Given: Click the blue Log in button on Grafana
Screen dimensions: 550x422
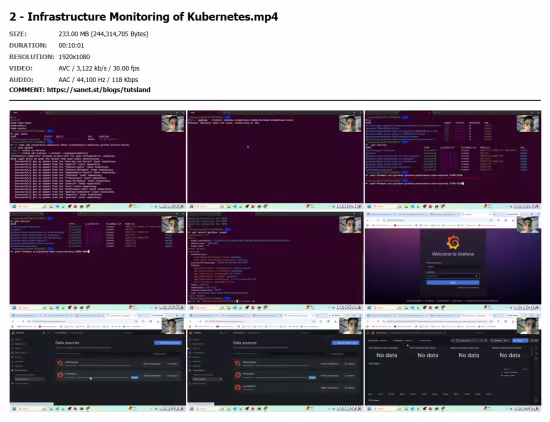Looking at the screenshot, I should (x=452, y=282).
